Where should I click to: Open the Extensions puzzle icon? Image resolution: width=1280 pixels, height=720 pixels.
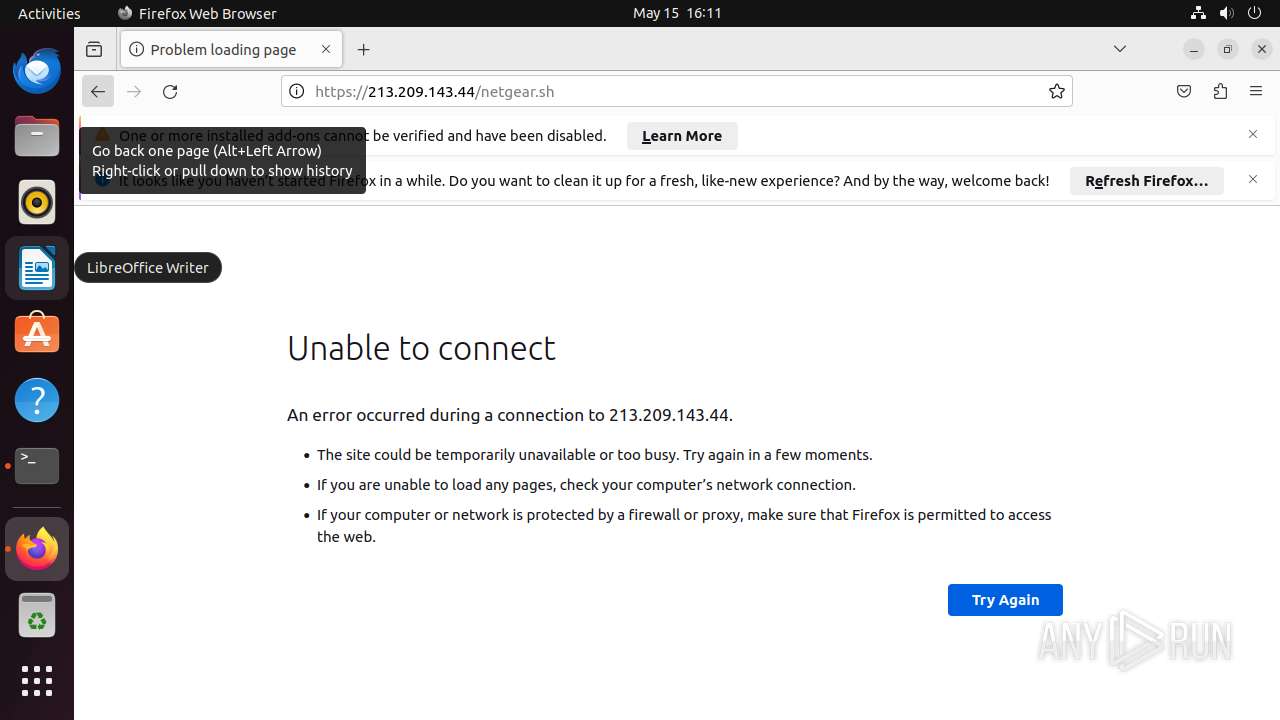(x=1220, y=92)
